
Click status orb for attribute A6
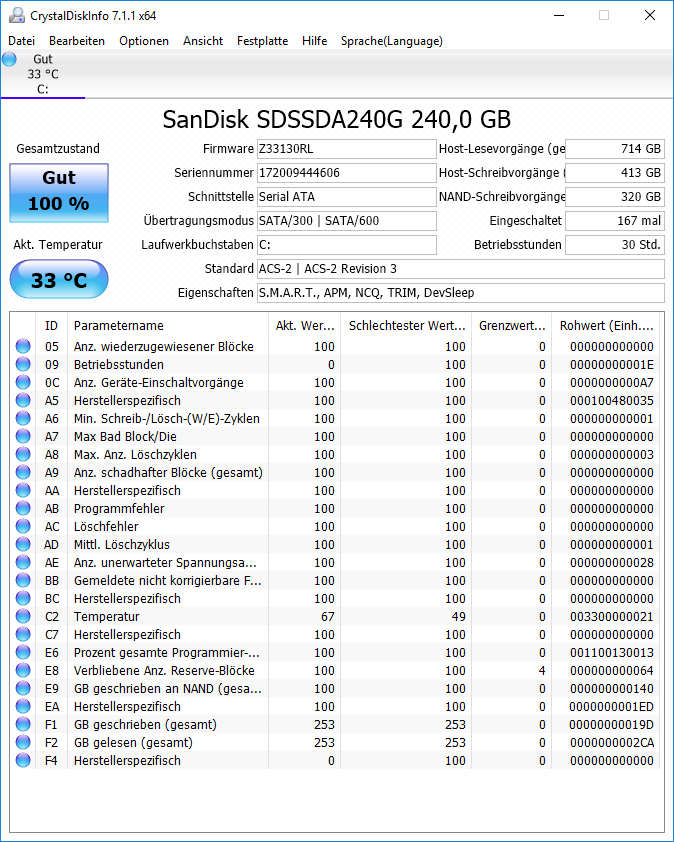coord(23,418)
